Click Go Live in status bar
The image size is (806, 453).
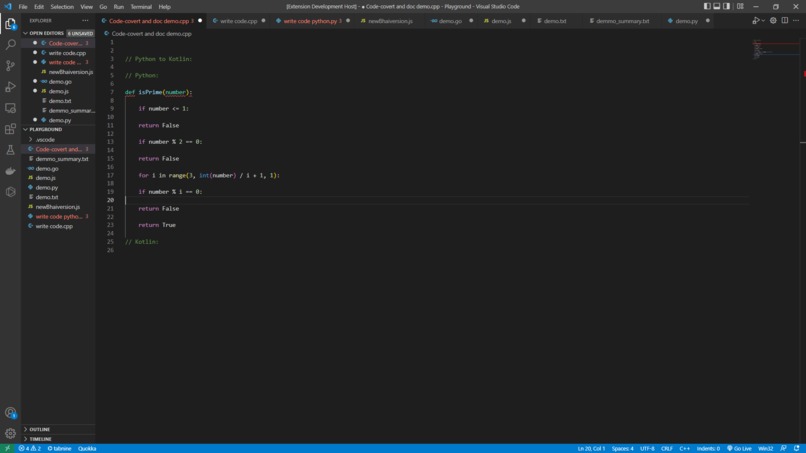[739, 448]
